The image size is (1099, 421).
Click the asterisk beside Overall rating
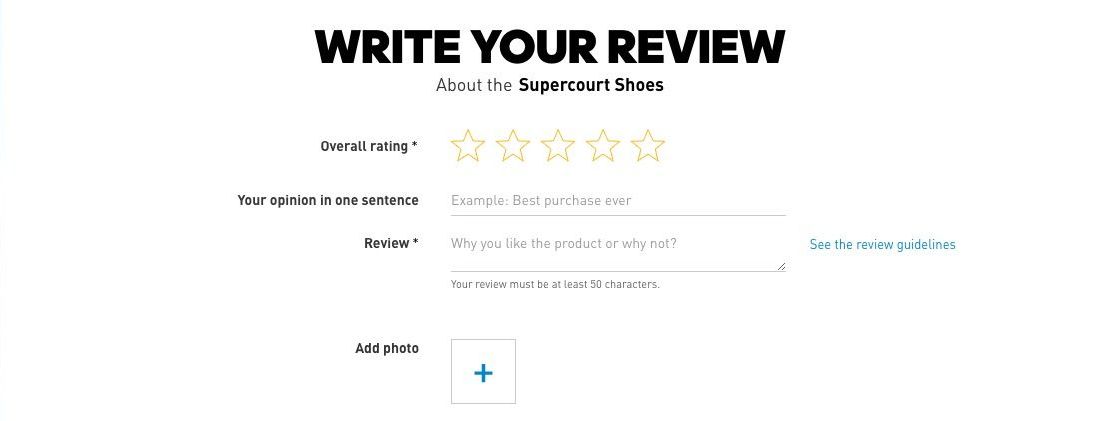click(415, 146)
